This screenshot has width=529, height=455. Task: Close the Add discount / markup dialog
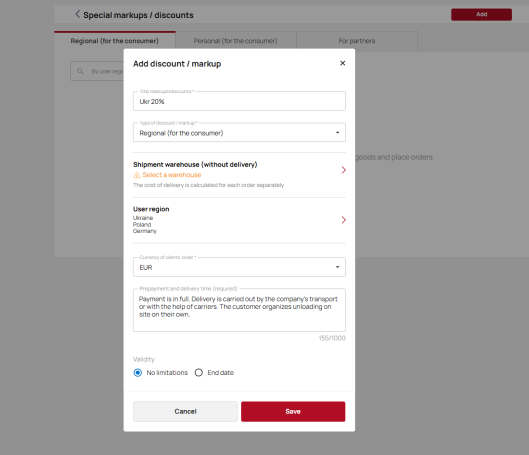(342, 63)
